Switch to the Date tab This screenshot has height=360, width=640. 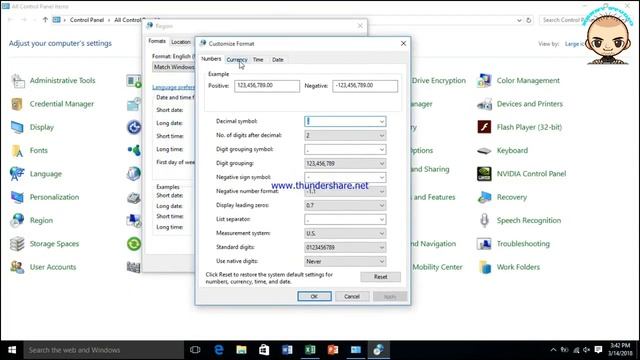[x=278, y=60]
